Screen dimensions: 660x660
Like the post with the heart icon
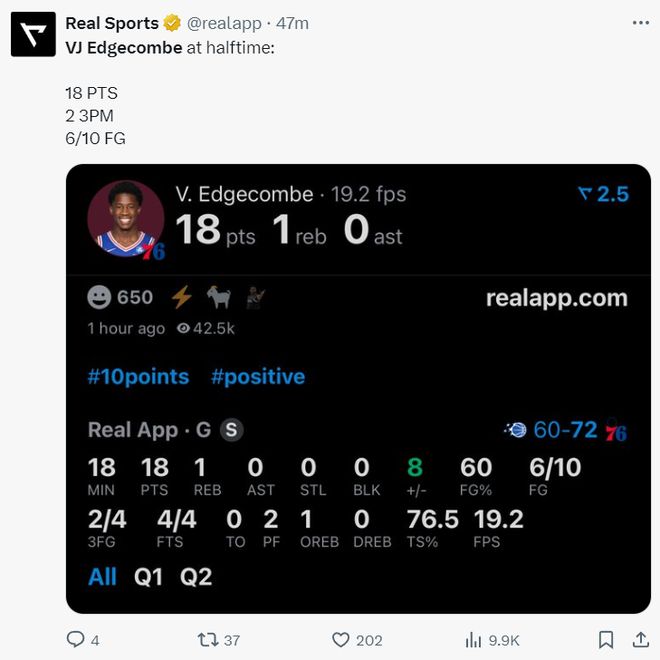coord(341,639)
